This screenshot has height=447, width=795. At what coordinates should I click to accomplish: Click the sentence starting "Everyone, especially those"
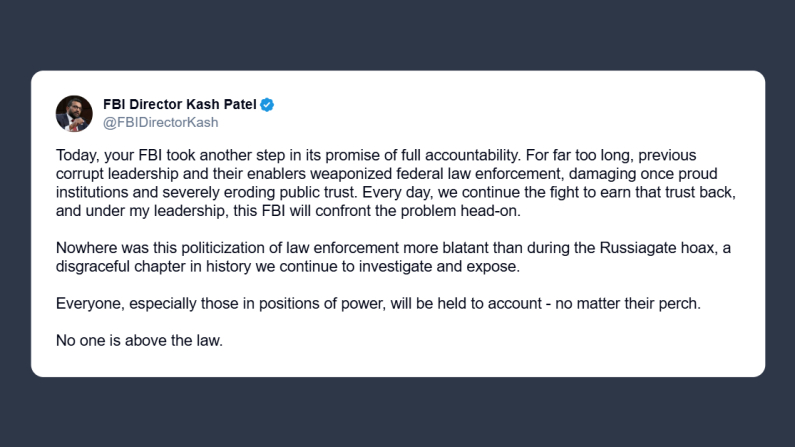pyautogui.click(x=378, y=302)
